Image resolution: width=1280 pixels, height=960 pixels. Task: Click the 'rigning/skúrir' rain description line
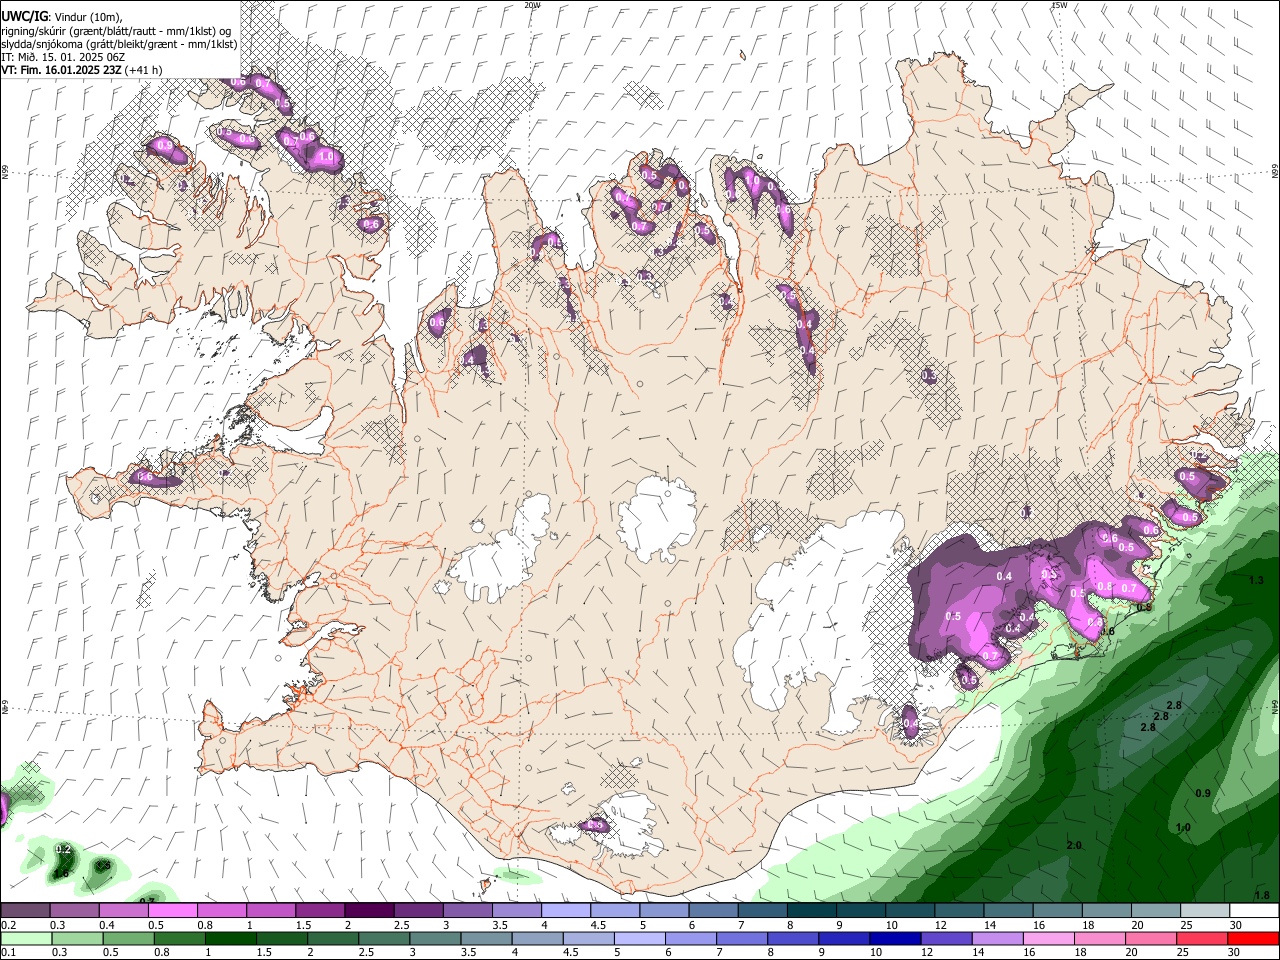coord(115,31)
